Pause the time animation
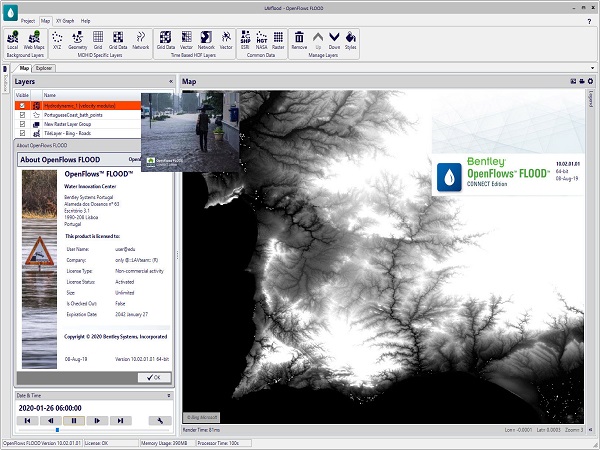600x450 pixels. [x=74, y=421]
